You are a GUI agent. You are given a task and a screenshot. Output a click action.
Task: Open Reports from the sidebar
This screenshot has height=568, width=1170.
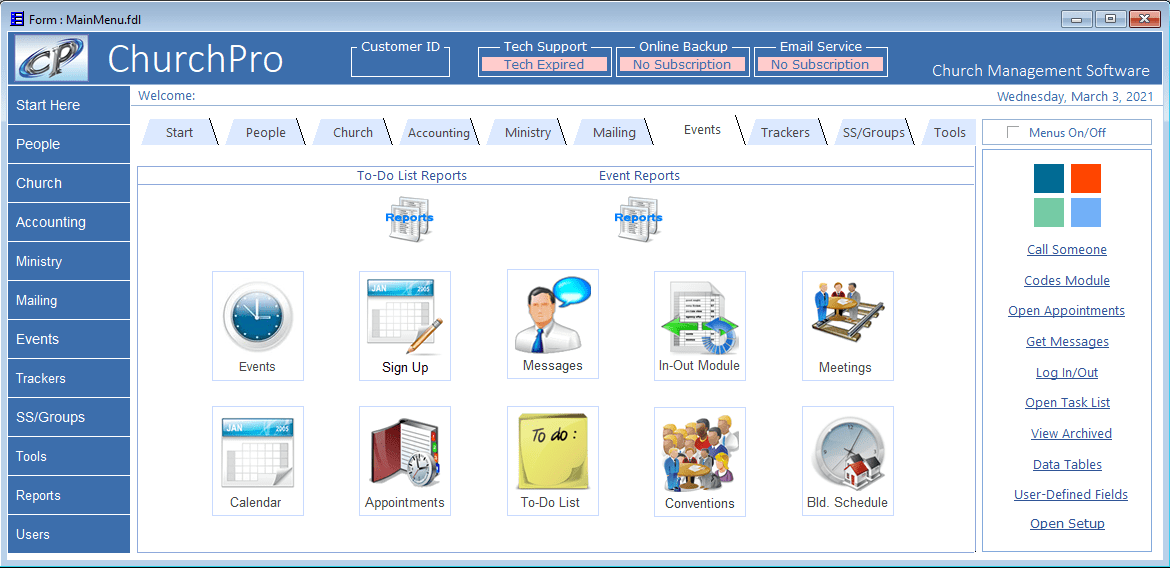pyautogui.click(x=69, y=496)
